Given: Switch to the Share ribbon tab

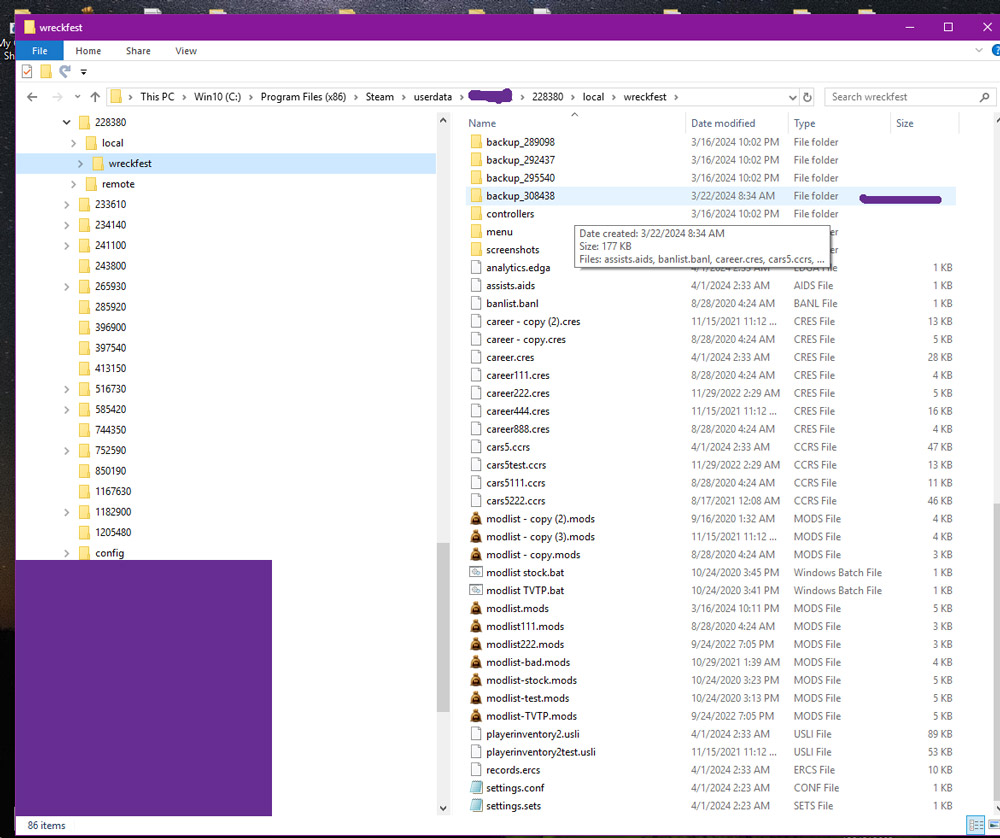Looking at the screenshot, I should (138, 51).
